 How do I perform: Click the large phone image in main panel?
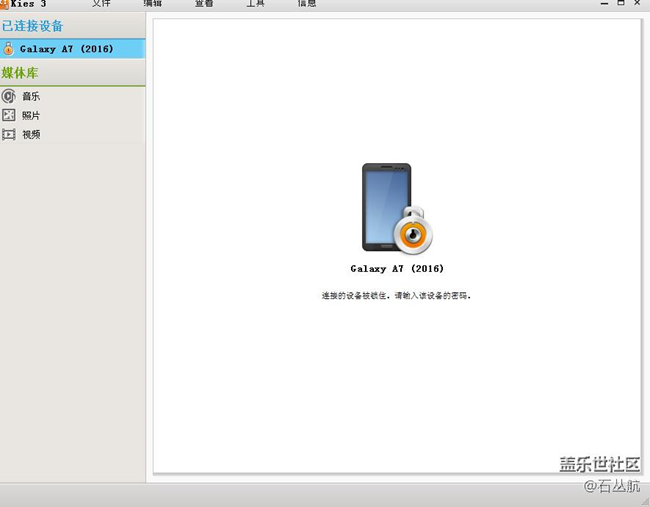[385, 208]
